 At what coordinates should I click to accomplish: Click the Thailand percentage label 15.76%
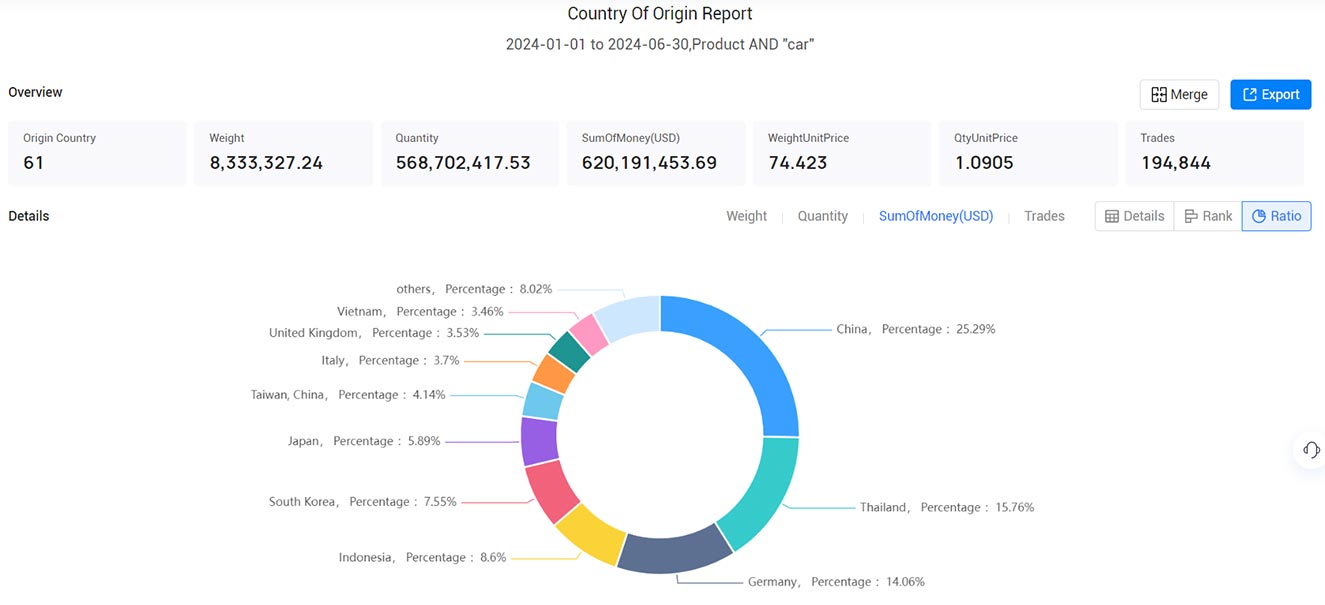click(x=947, y=507)
